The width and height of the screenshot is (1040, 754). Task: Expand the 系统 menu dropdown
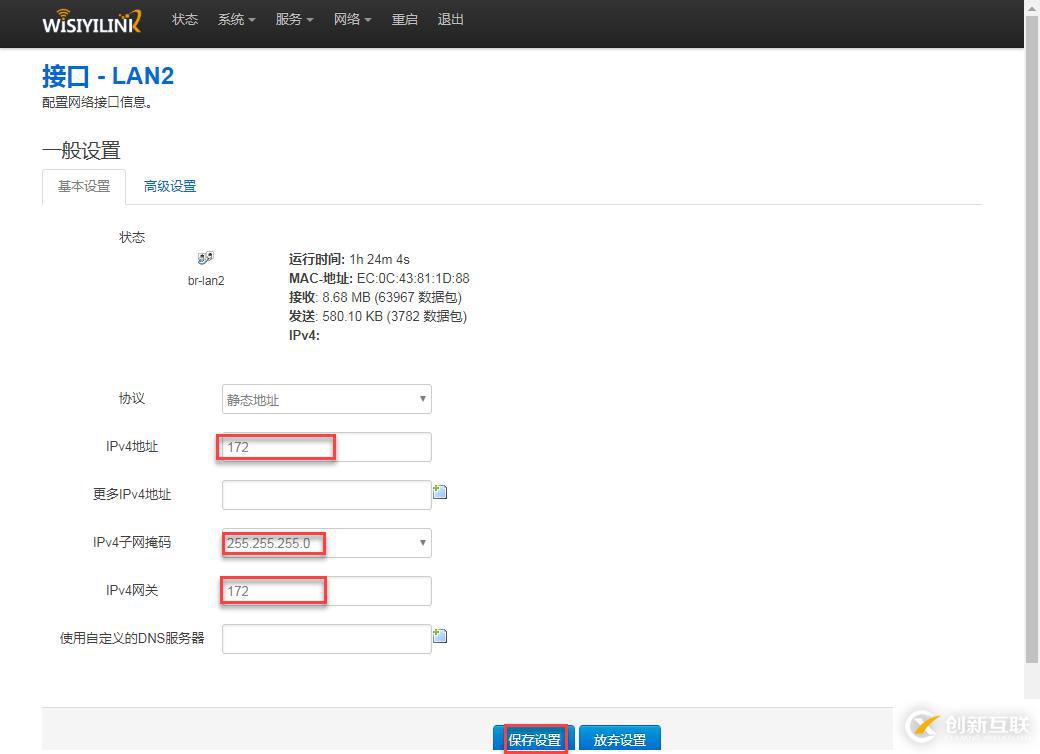236,19
